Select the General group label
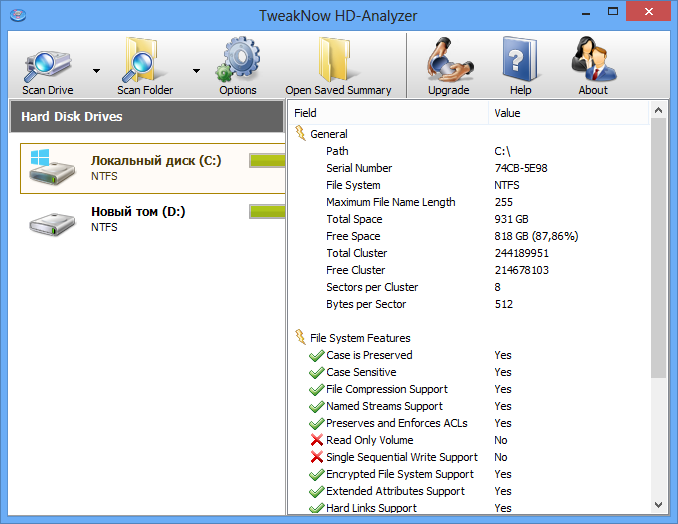This screenshot has width=678, height=524. 329,134
